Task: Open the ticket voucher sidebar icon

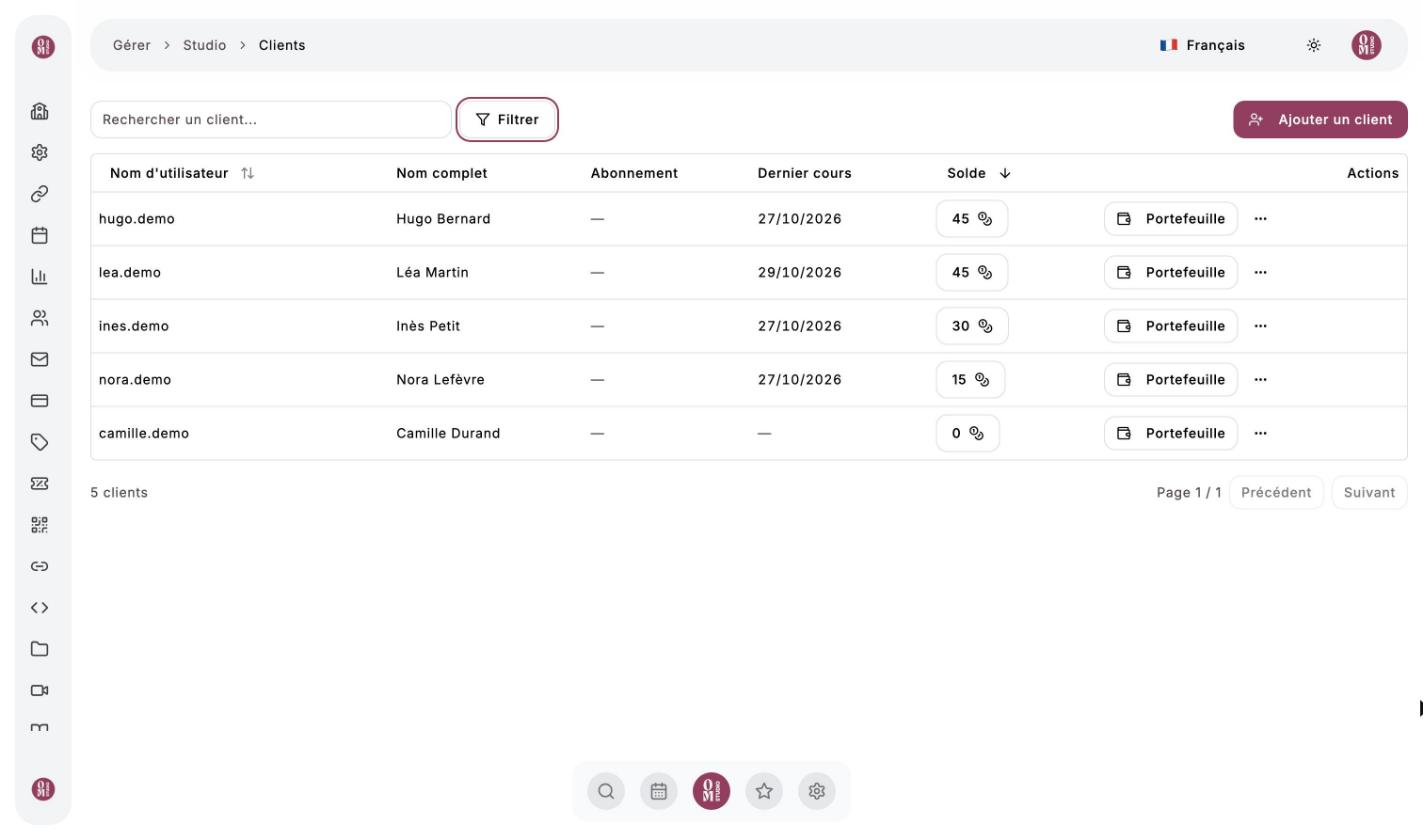Action: tap(40, 483)
